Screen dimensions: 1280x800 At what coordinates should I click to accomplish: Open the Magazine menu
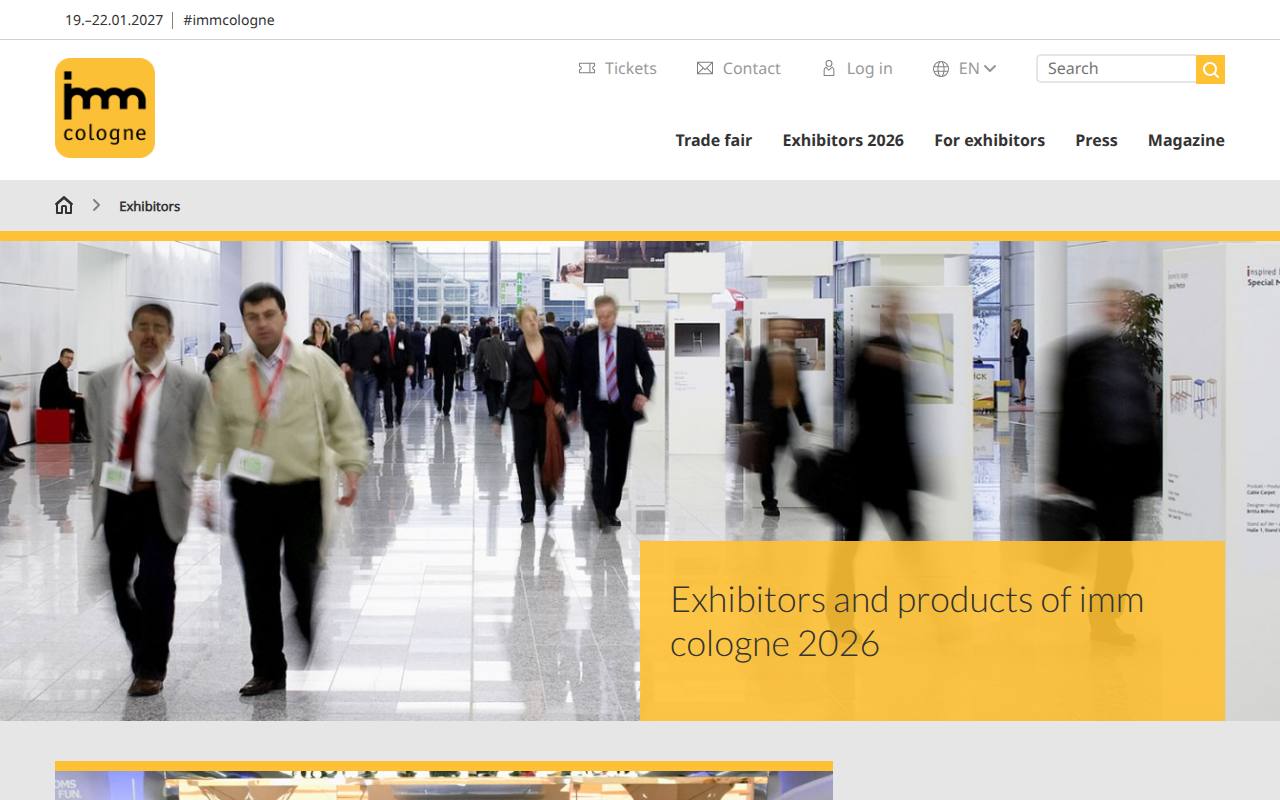(1186, 140)
